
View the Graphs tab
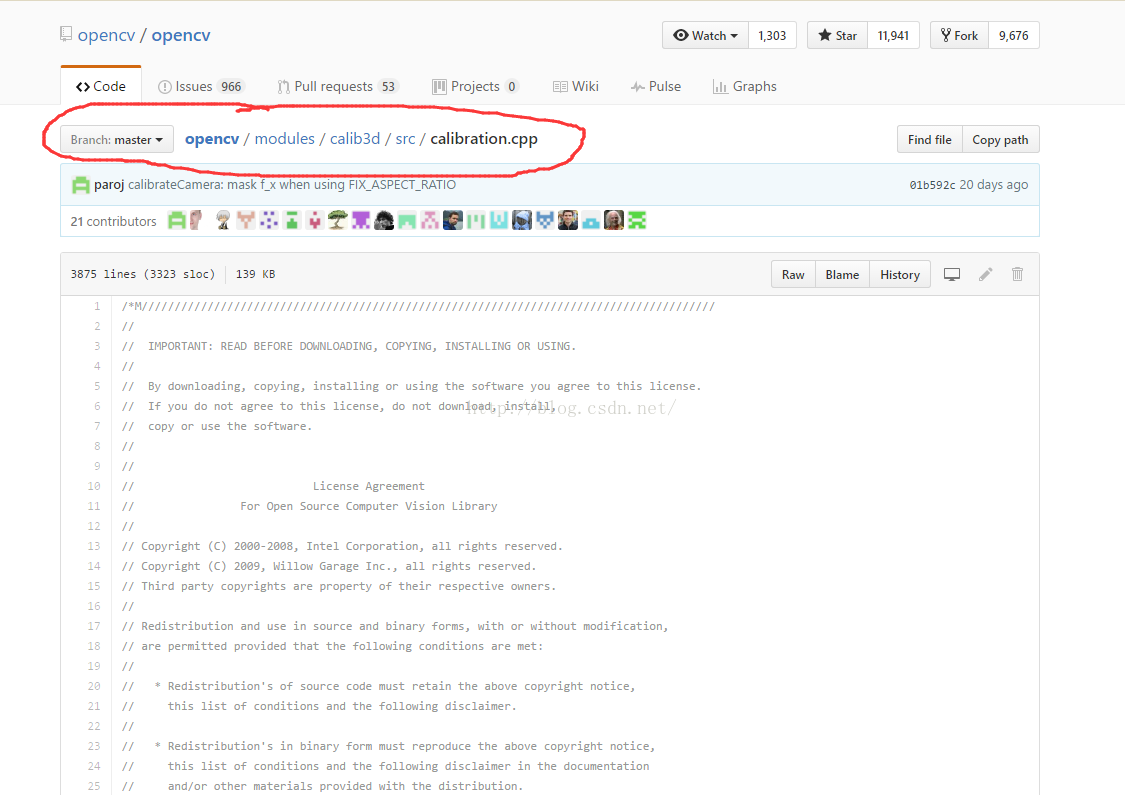(744, 86)
